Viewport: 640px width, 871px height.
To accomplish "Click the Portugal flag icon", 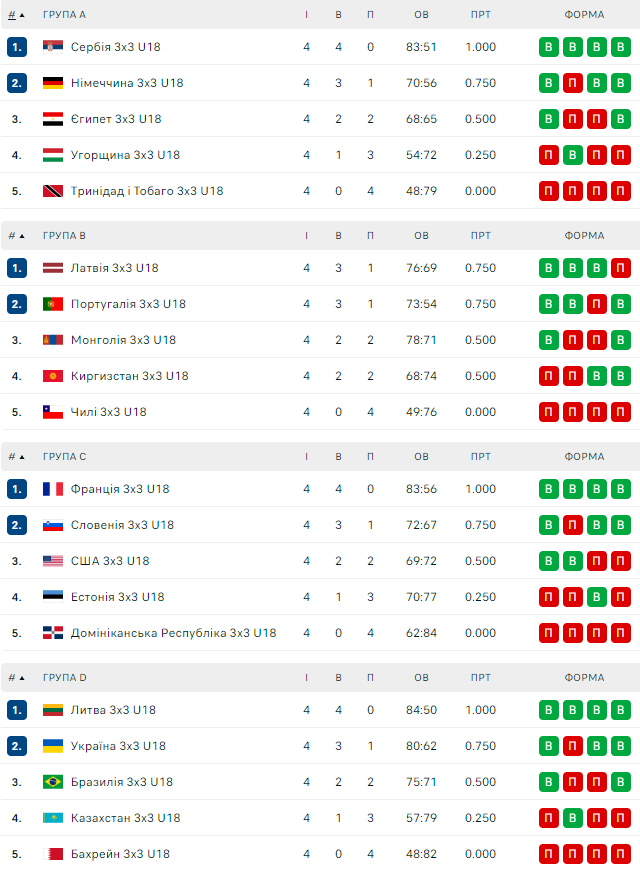I will coord(53,304).
